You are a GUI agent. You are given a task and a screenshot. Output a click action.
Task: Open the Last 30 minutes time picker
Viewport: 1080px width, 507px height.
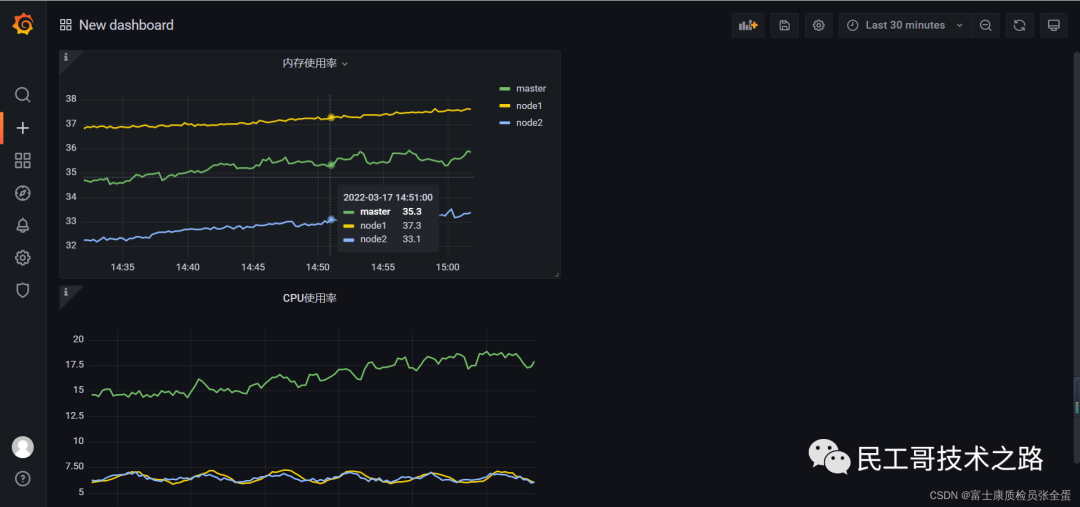tap(905, 25)
